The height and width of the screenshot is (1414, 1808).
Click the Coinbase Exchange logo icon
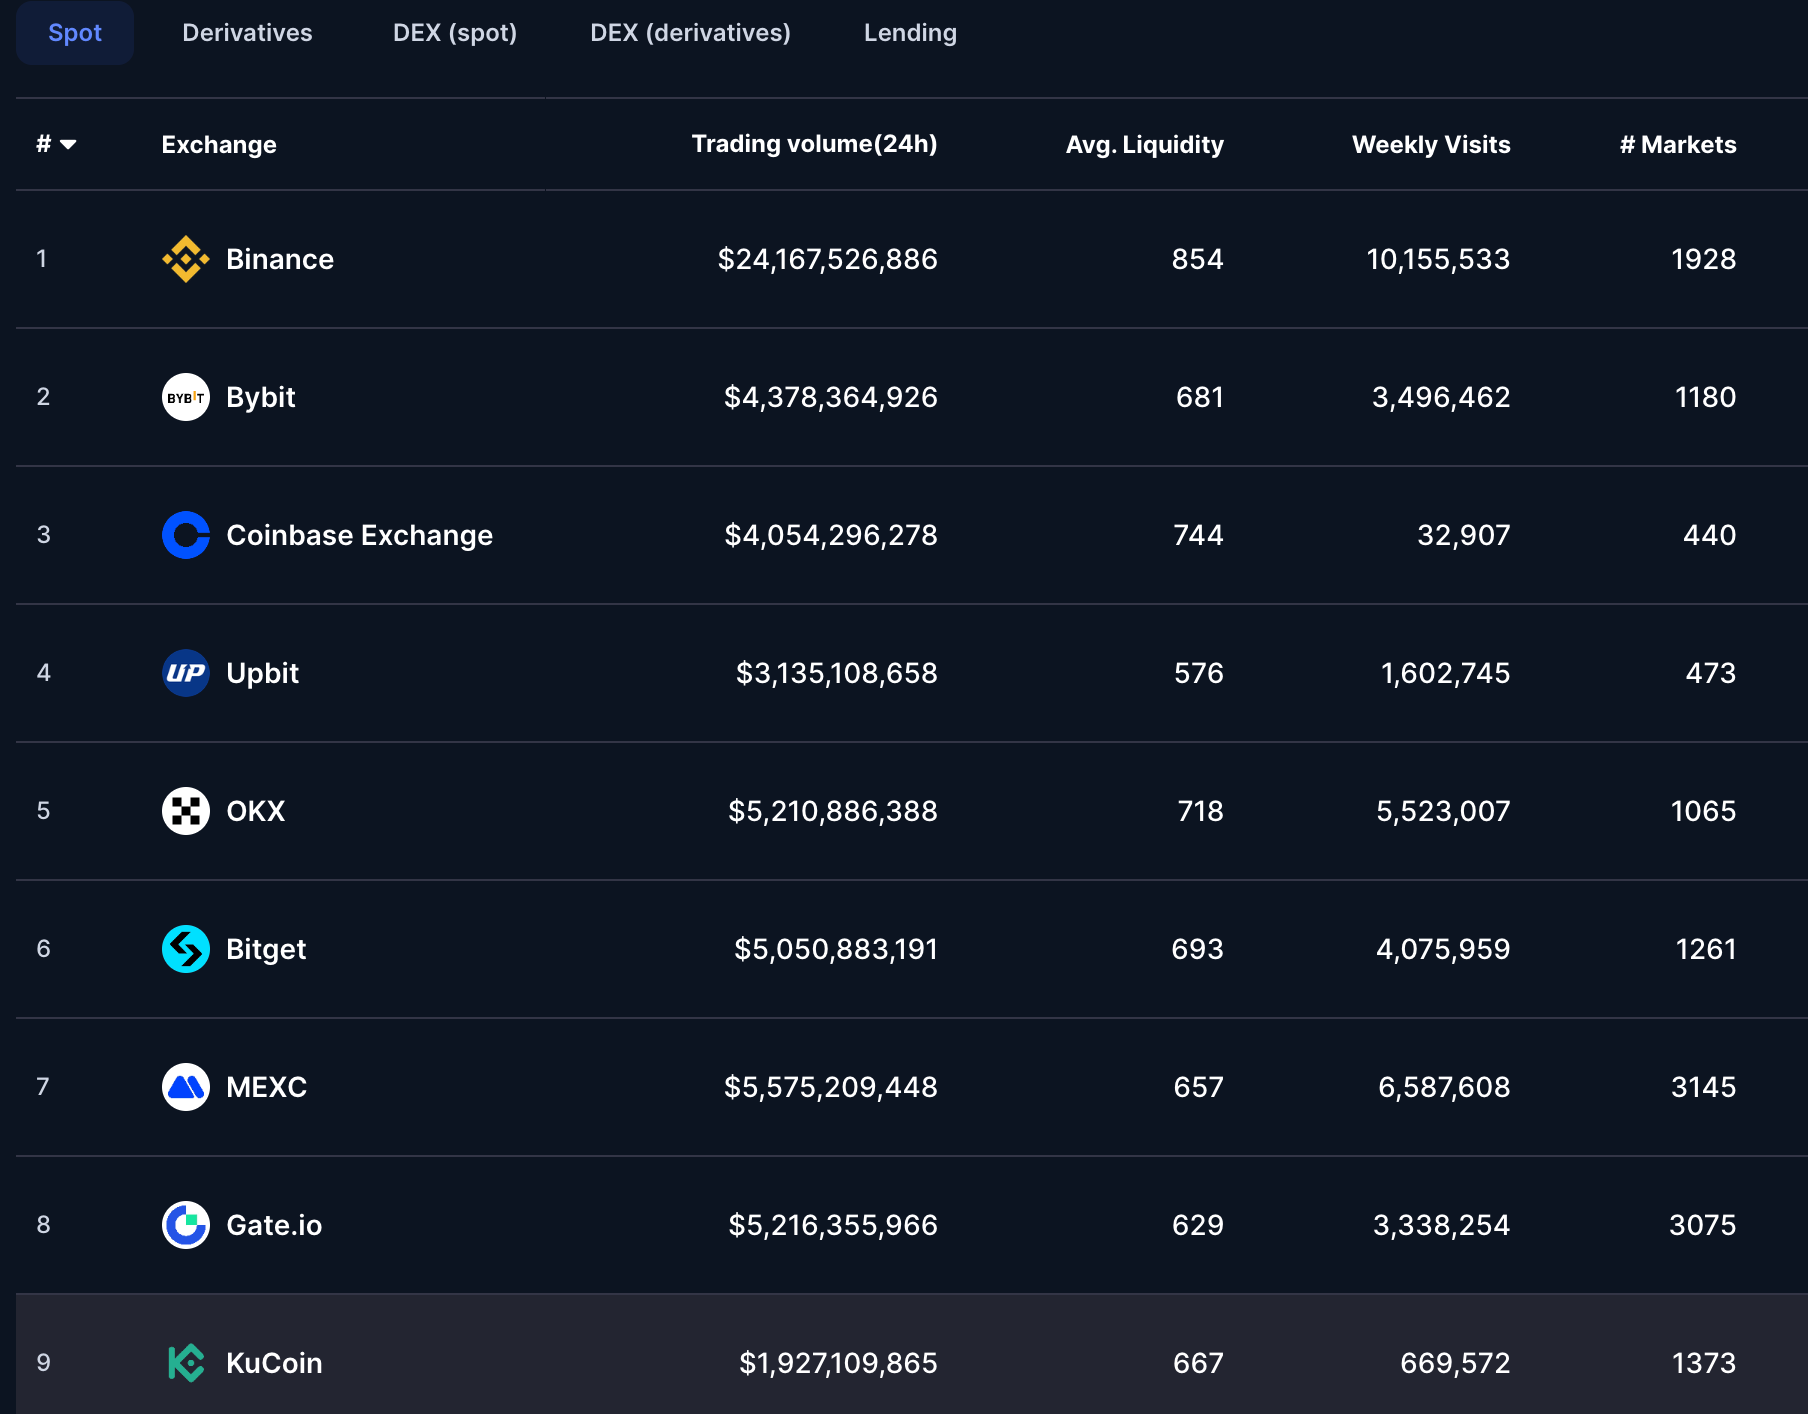186,535
